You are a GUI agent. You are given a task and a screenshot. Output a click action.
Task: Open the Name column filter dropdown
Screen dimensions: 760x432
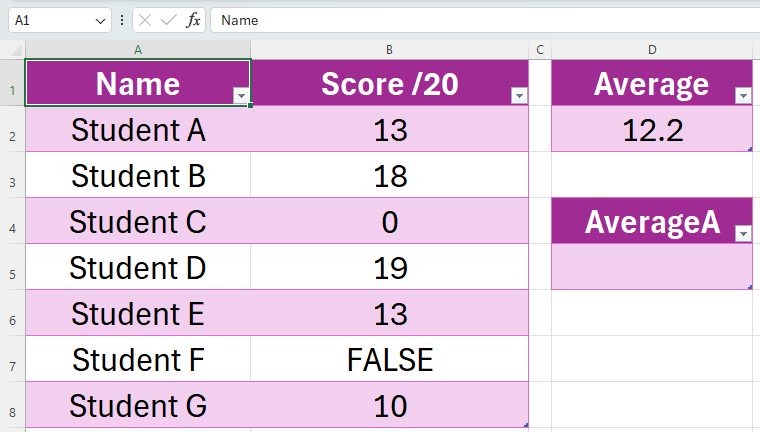(240, 95)
